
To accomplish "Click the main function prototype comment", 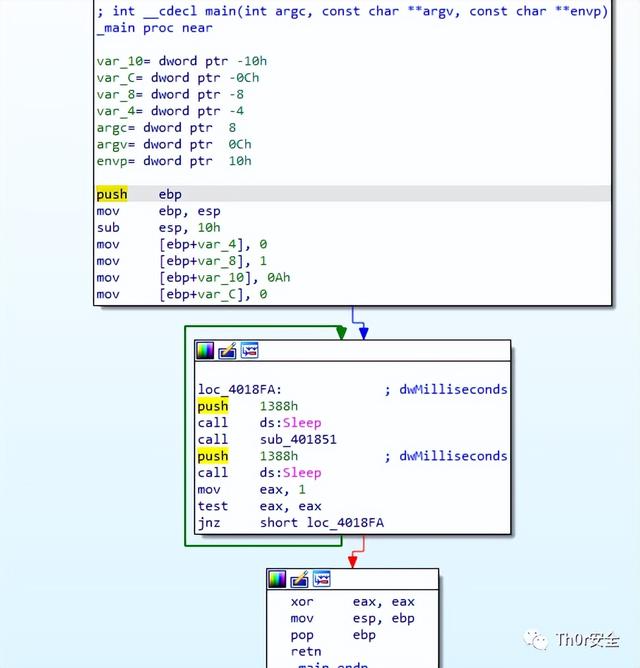I will pyautogui.click(x=352, y=12).
